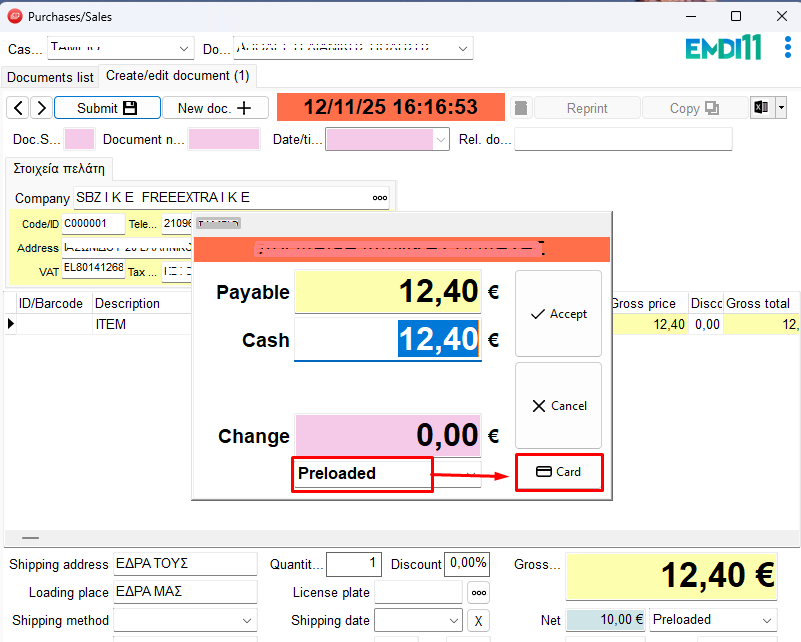Switch to the Documents list tab

(50, 77)
